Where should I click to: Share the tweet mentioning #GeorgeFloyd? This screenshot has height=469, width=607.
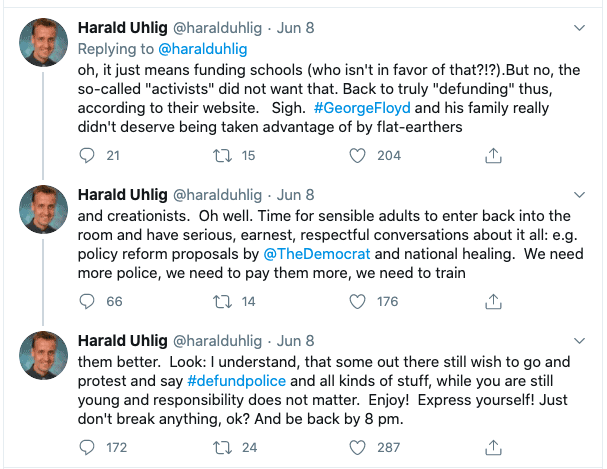(492, 155)
